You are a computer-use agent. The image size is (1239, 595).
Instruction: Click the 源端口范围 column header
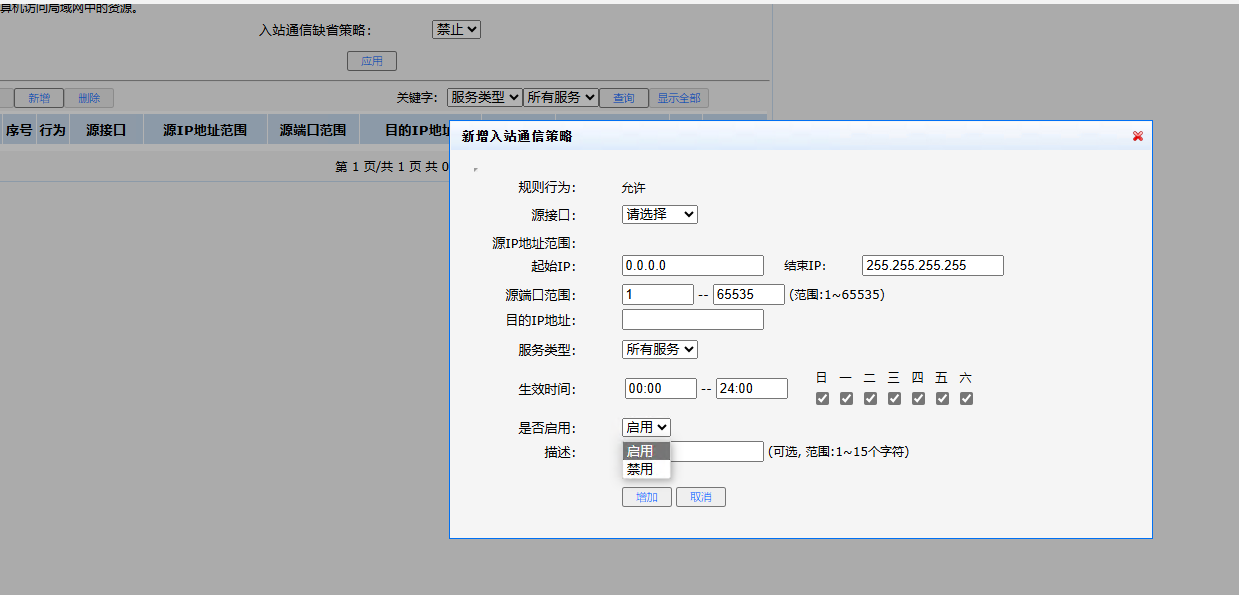click(x=313, y=129)
